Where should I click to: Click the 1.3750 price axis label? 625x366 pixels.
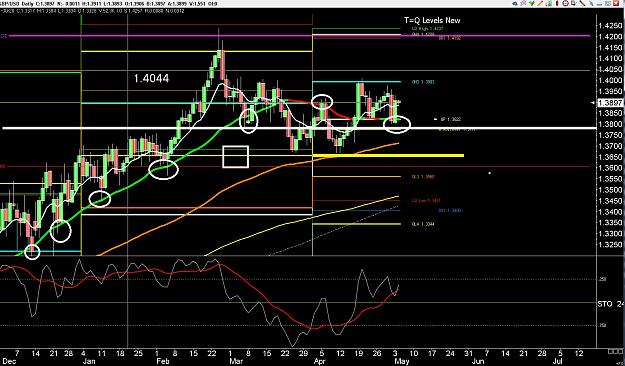[x=610, y=136]
